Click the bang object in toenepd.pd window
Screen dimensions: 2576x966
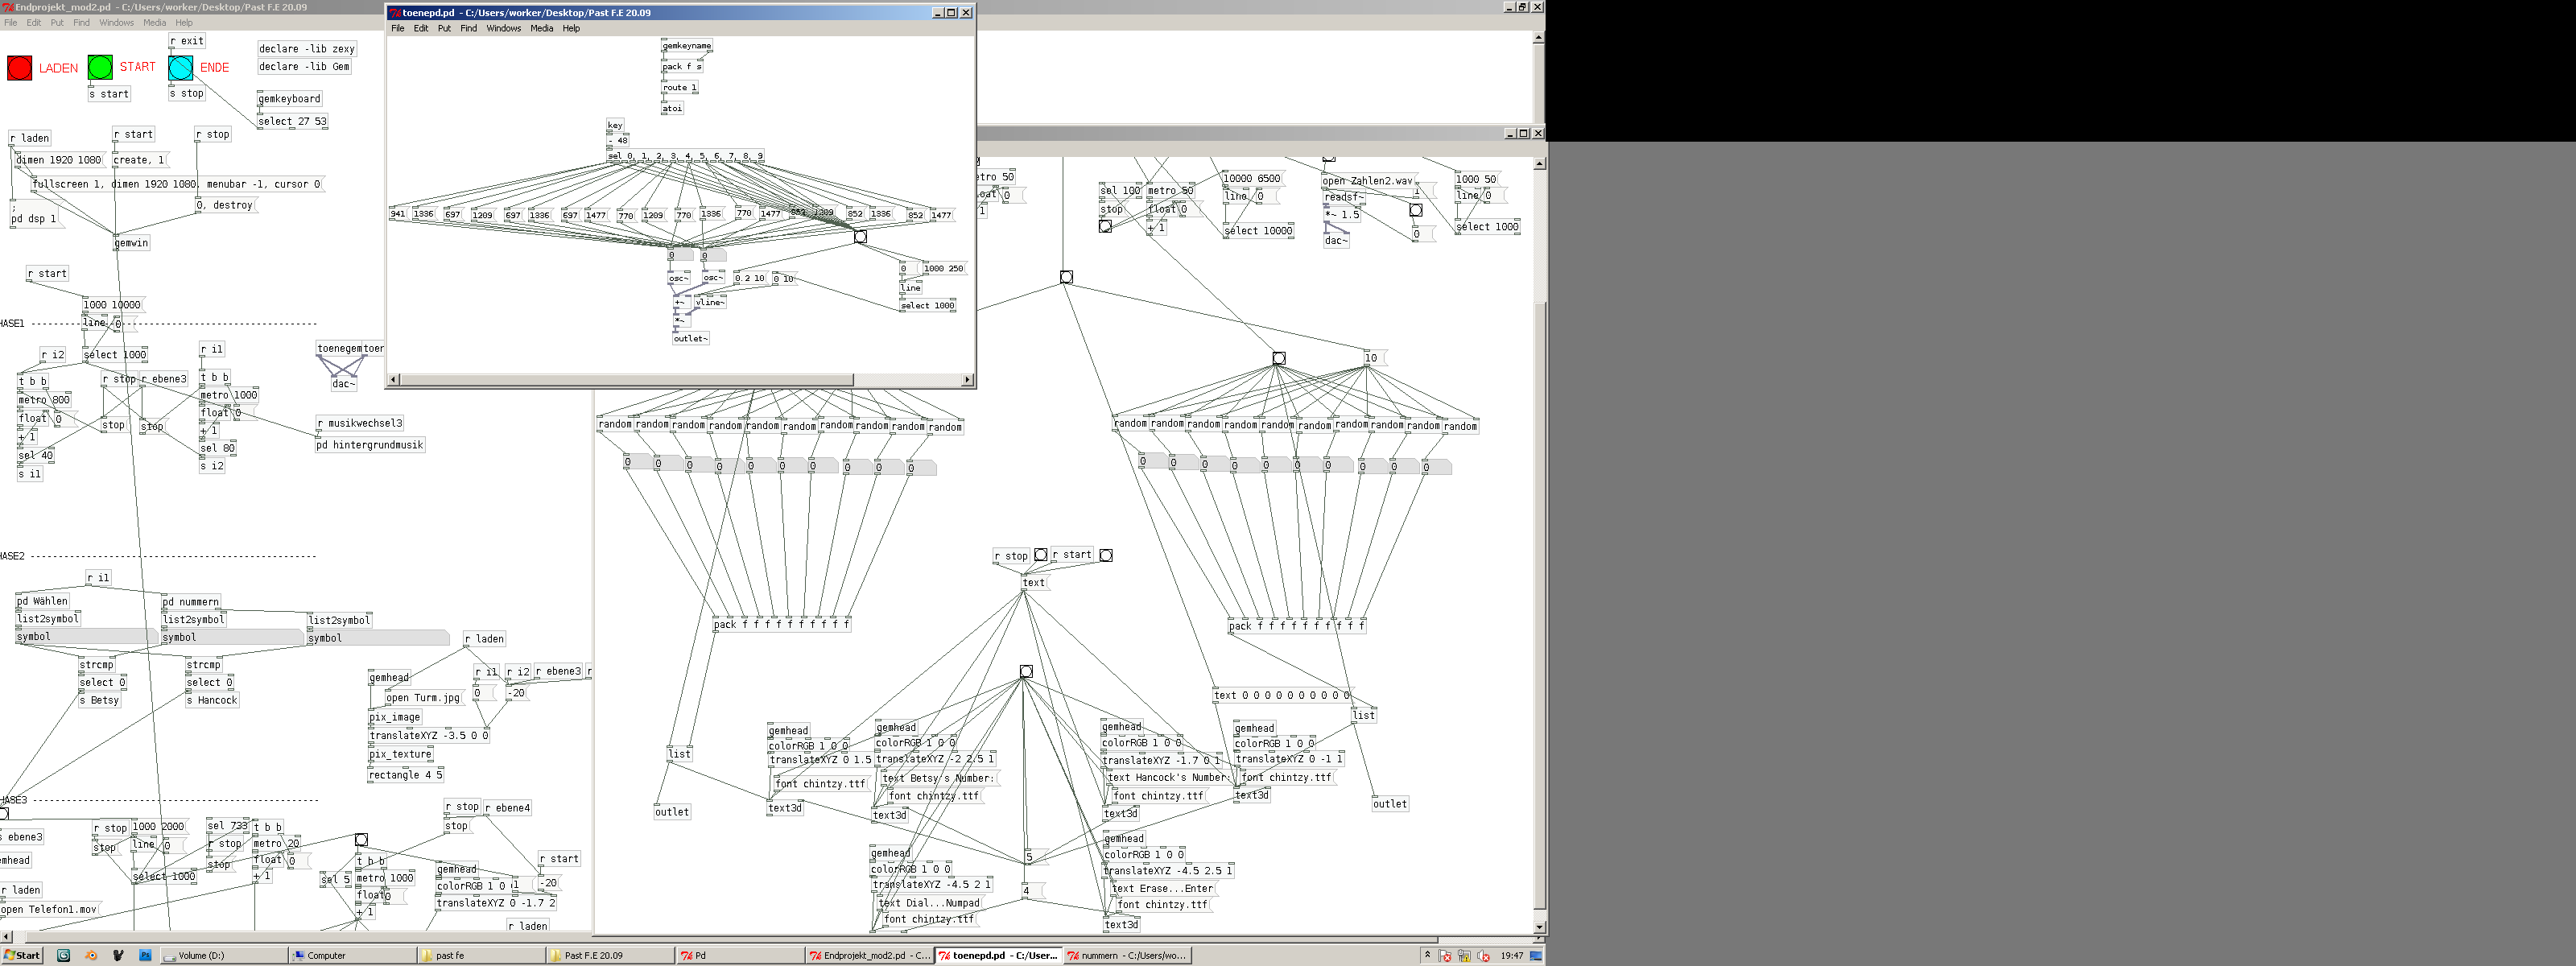pyautogui.click(x=860, y=237)
